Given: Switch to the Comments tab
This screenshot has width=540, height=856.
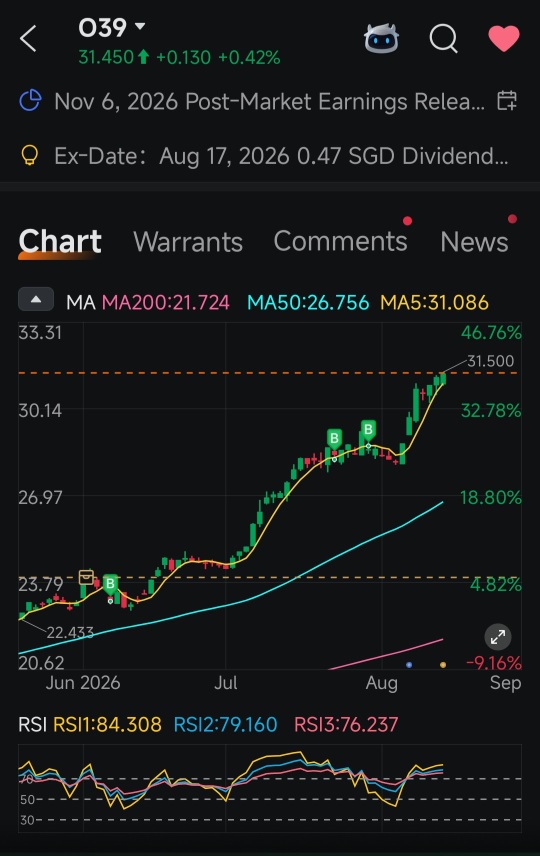Looking at the screenshot, I should click(x=340, y=241).
